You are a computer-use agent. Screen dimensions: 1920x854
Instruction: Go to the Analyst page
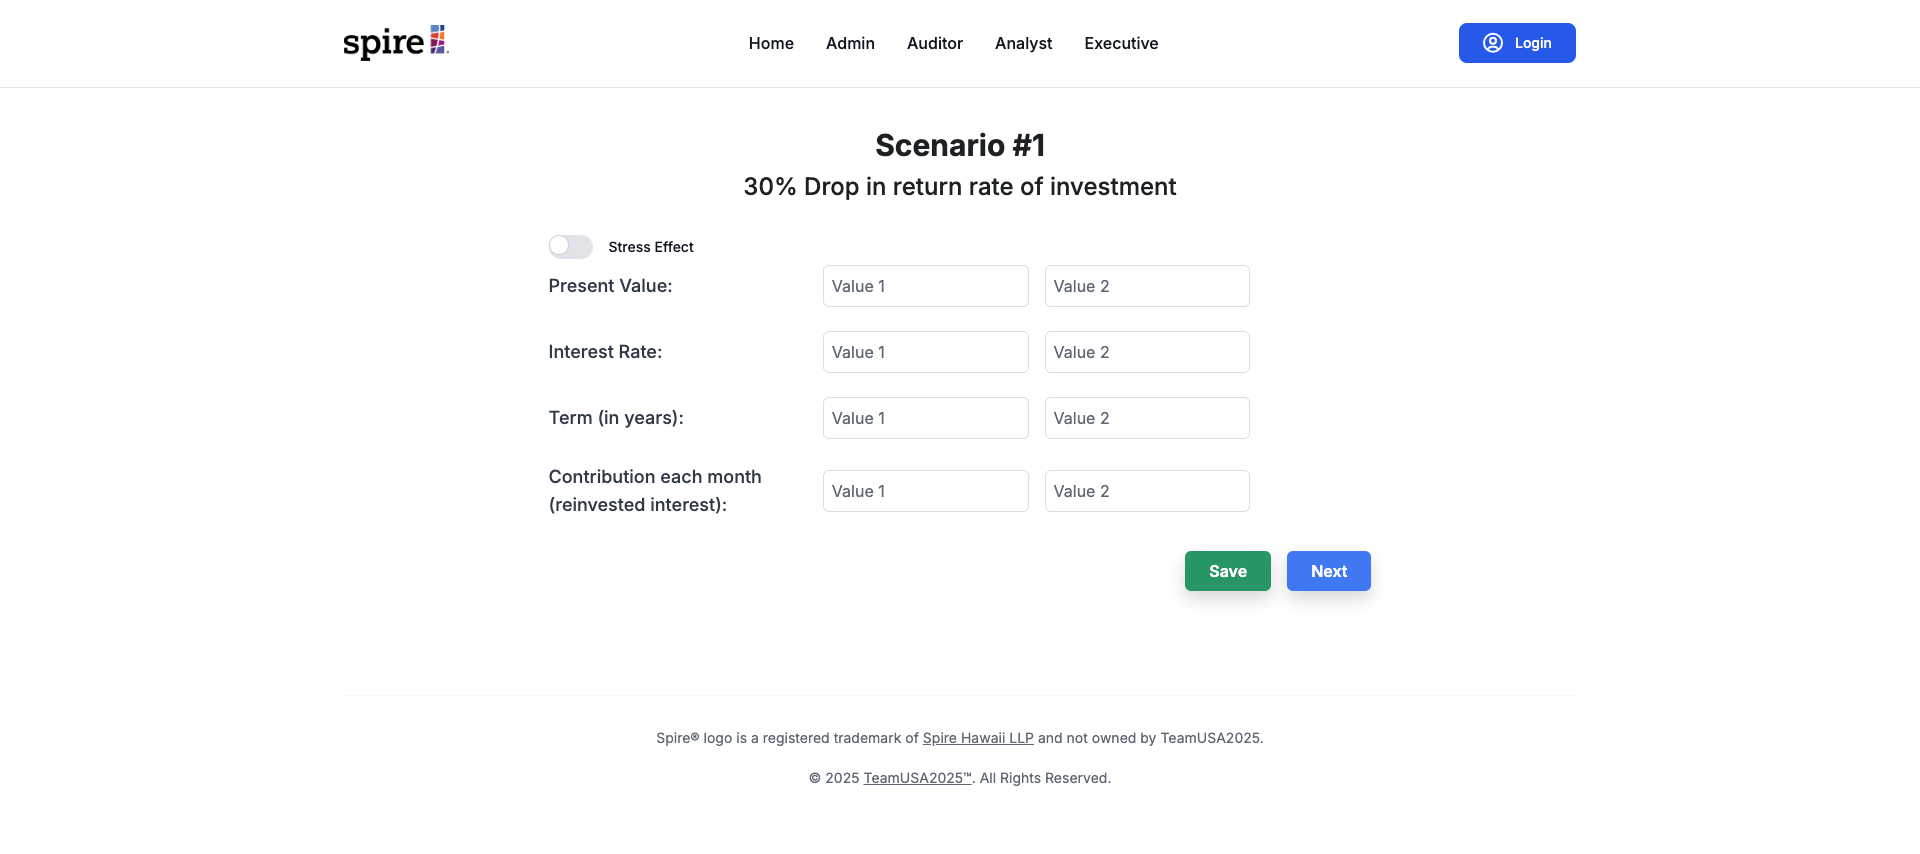click(1023, 43)
